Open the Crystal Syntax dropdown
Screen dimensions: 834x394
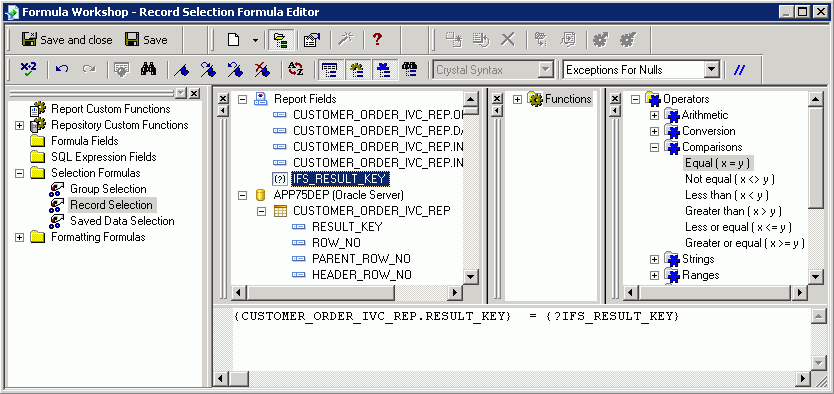coord(546,70)
